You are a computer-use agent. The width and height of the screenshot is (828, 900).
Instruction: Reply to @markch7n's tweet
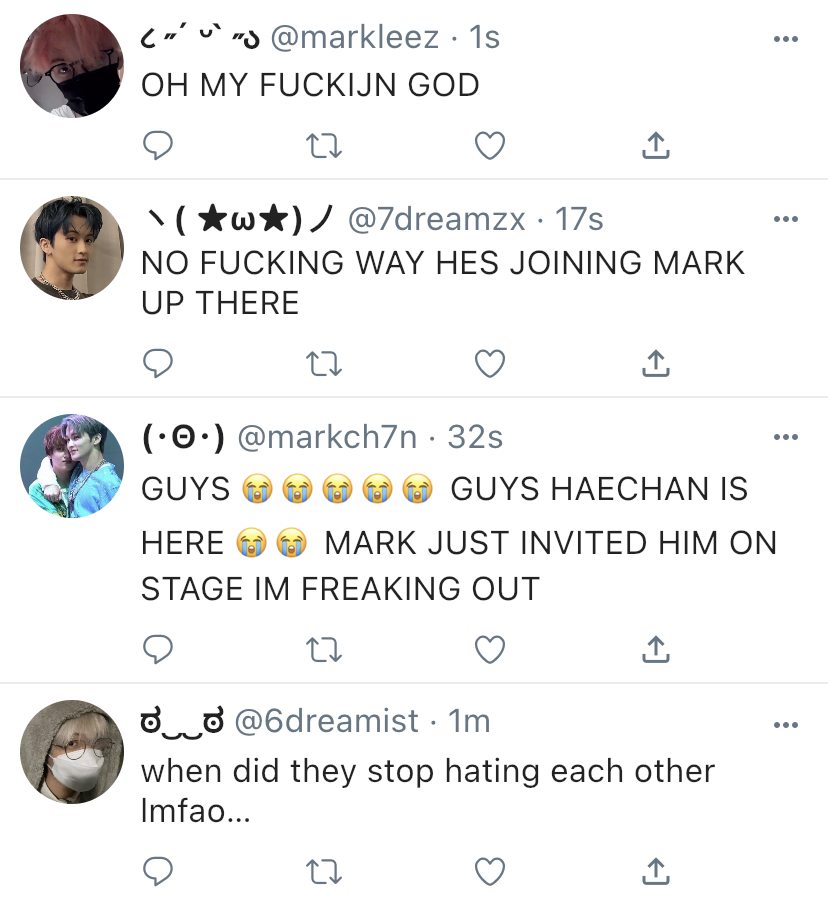pos(158,650)
